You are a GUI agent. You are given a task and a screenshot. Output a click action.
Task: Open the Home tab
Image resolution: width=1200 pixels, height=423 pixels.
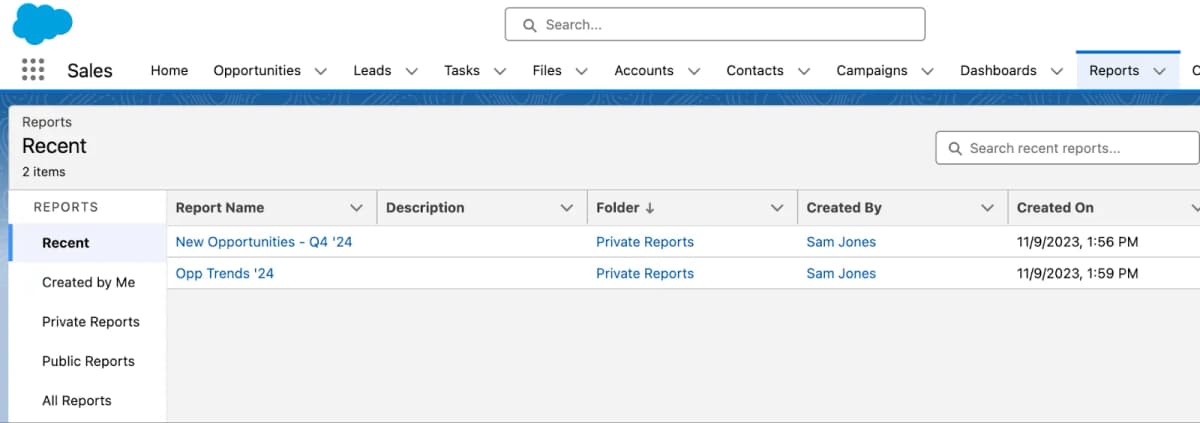tap(169, 70)
